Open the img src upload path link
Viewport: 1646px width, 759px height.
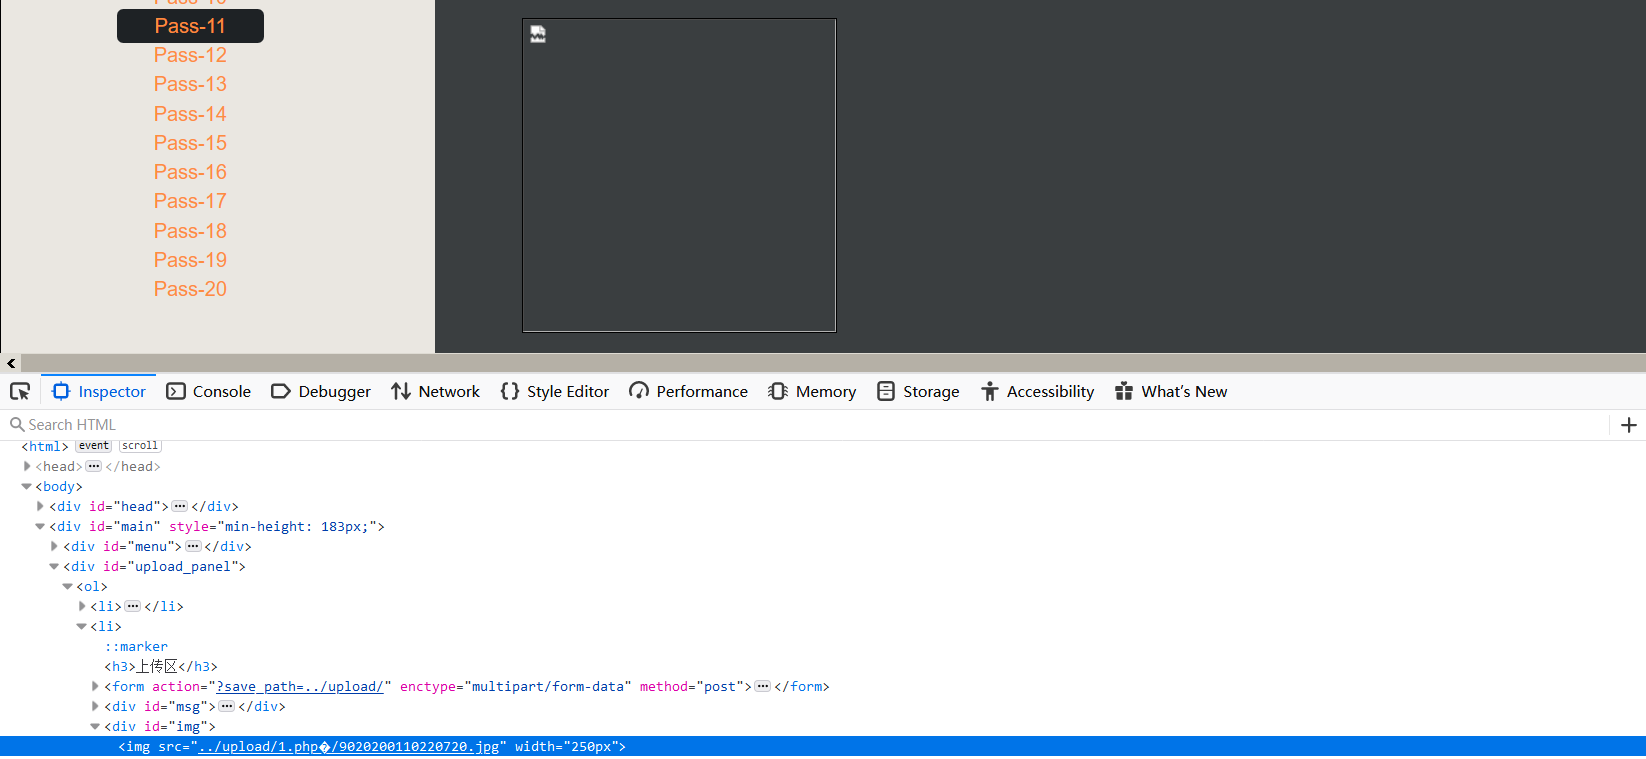pyautogui.click(x=349, y=746)
